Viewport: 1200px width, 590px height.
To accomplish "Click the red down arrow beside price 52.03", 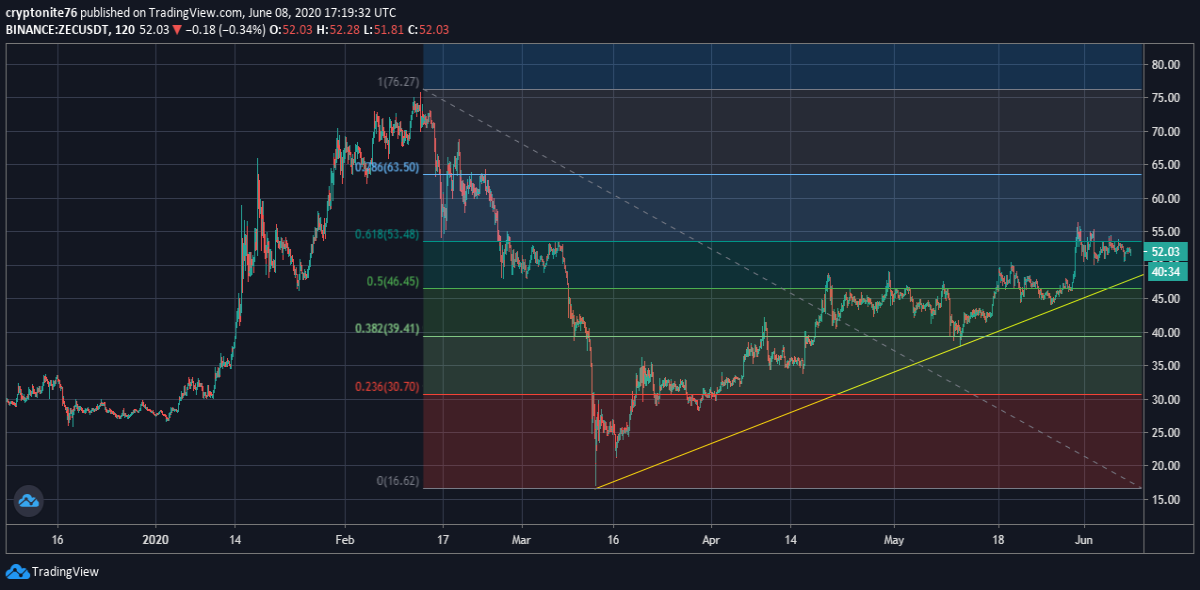I will coord(178,30).
